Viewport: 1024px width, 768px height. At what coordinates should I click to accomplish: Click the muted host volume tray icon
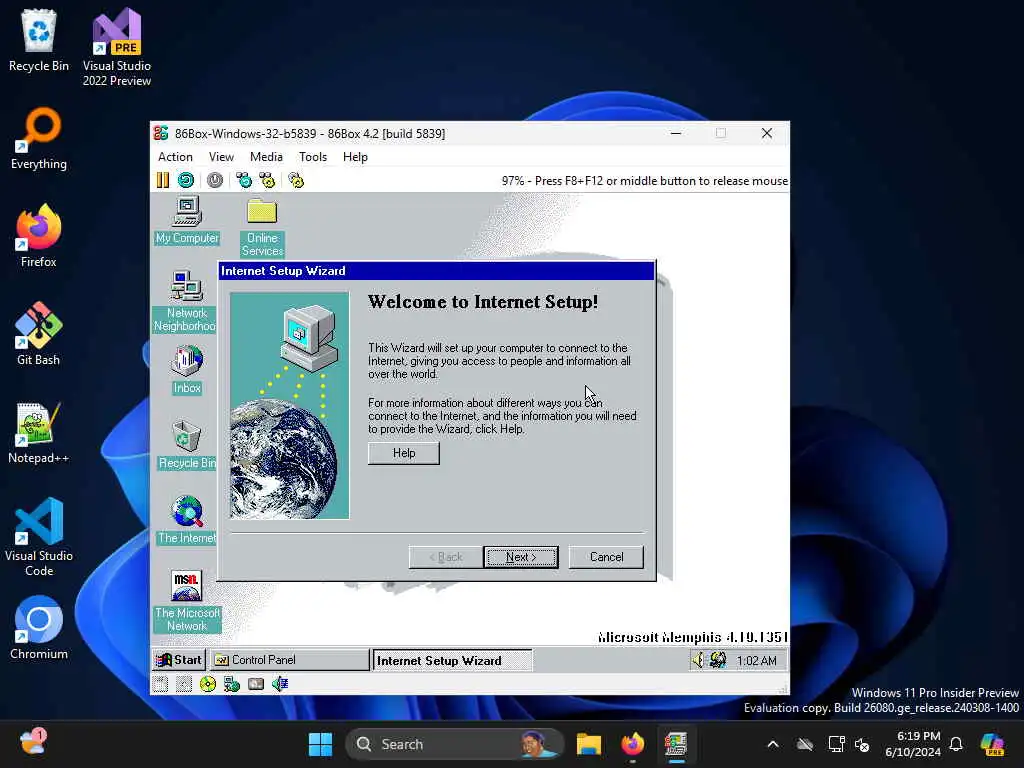862,744
